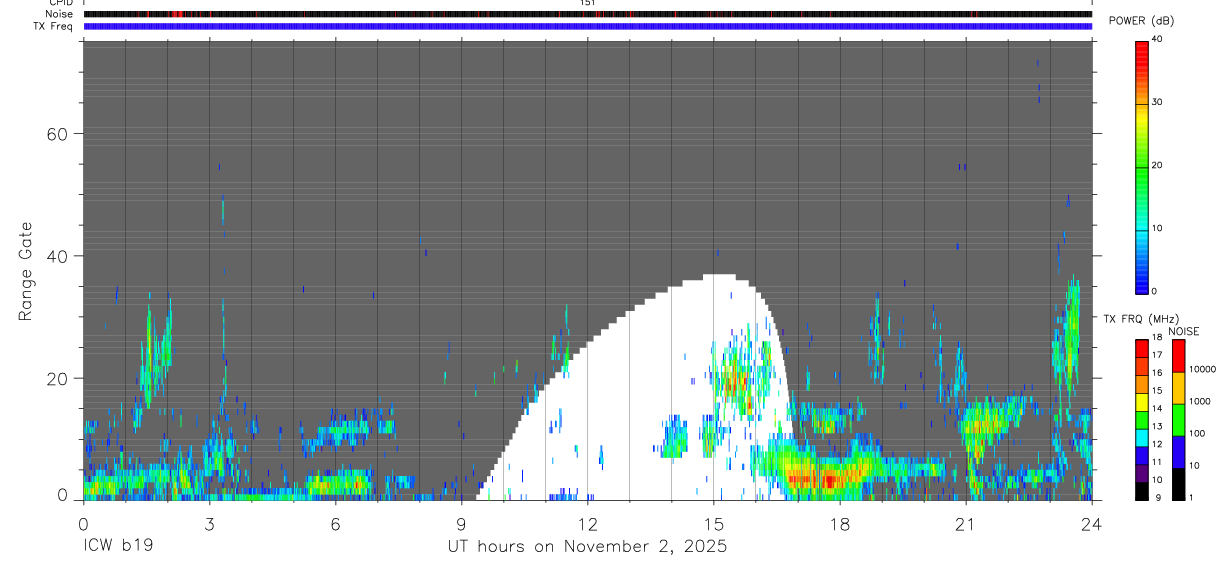
Task: Click the 21 tick on the UT hours axis
Action: 966,524
